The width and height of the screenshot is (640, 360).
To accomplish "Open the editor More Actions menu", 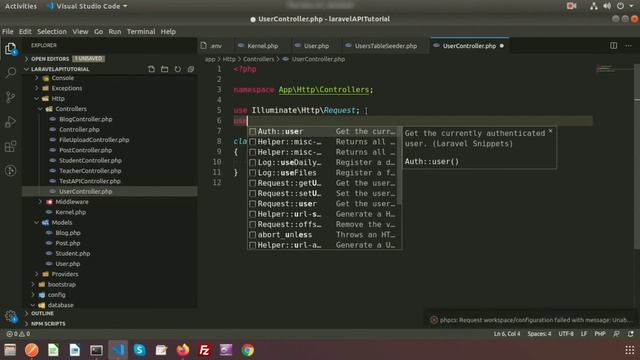I will click(x=628, y=46).
